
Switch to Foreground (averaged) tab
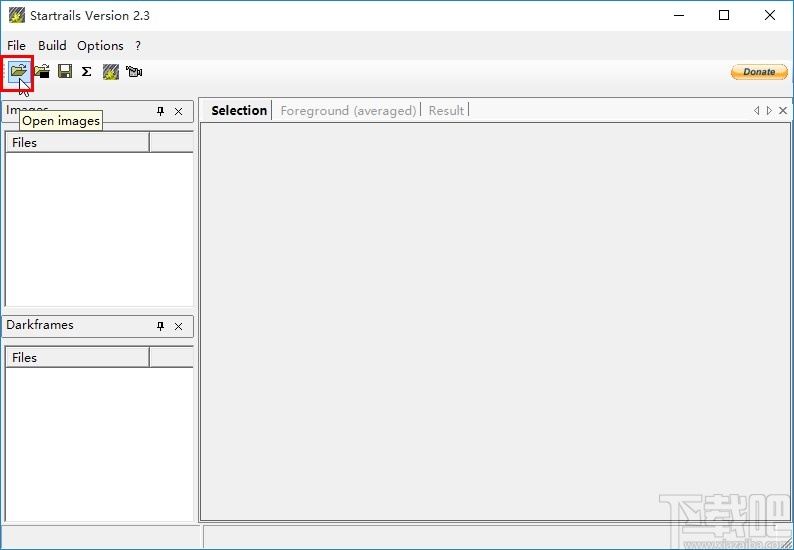tap(348, 110)
